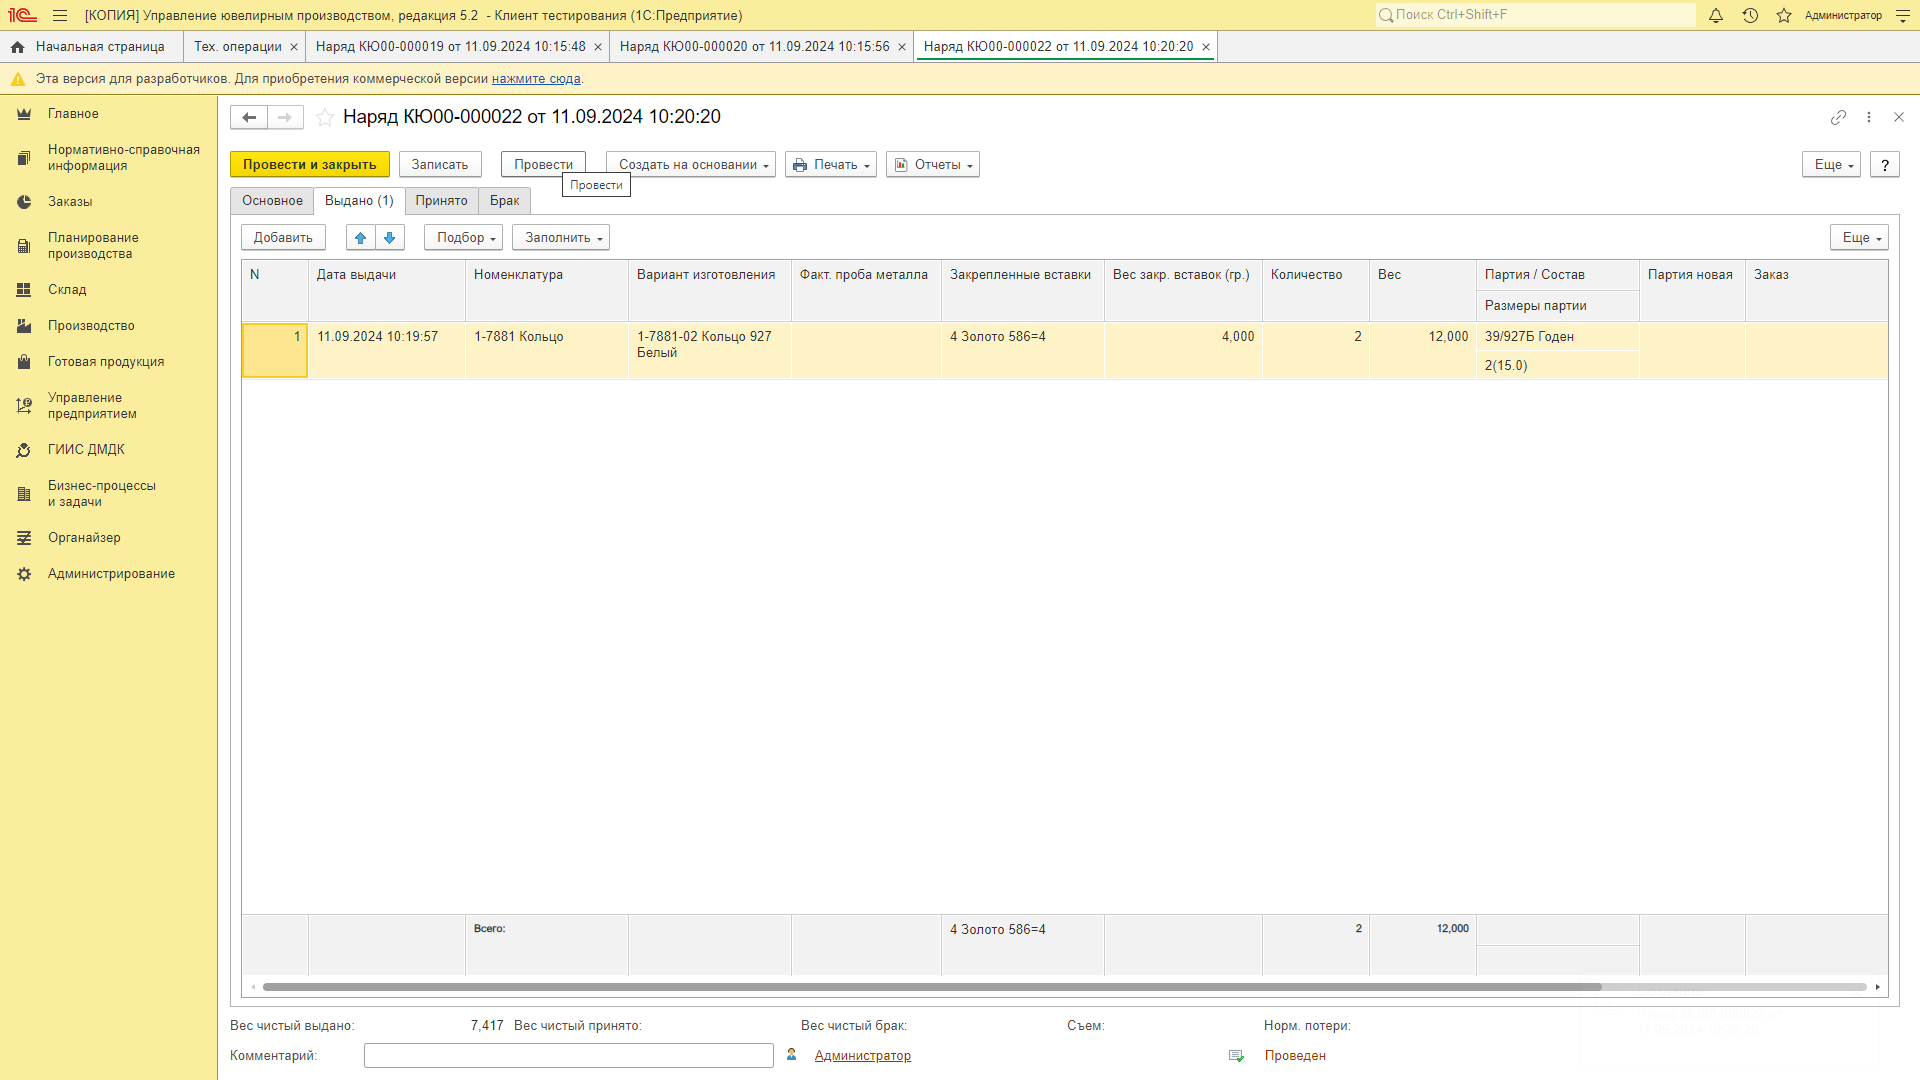Click global search field
Viewport: 1920px width, 1080px height.
(1536, 15)
